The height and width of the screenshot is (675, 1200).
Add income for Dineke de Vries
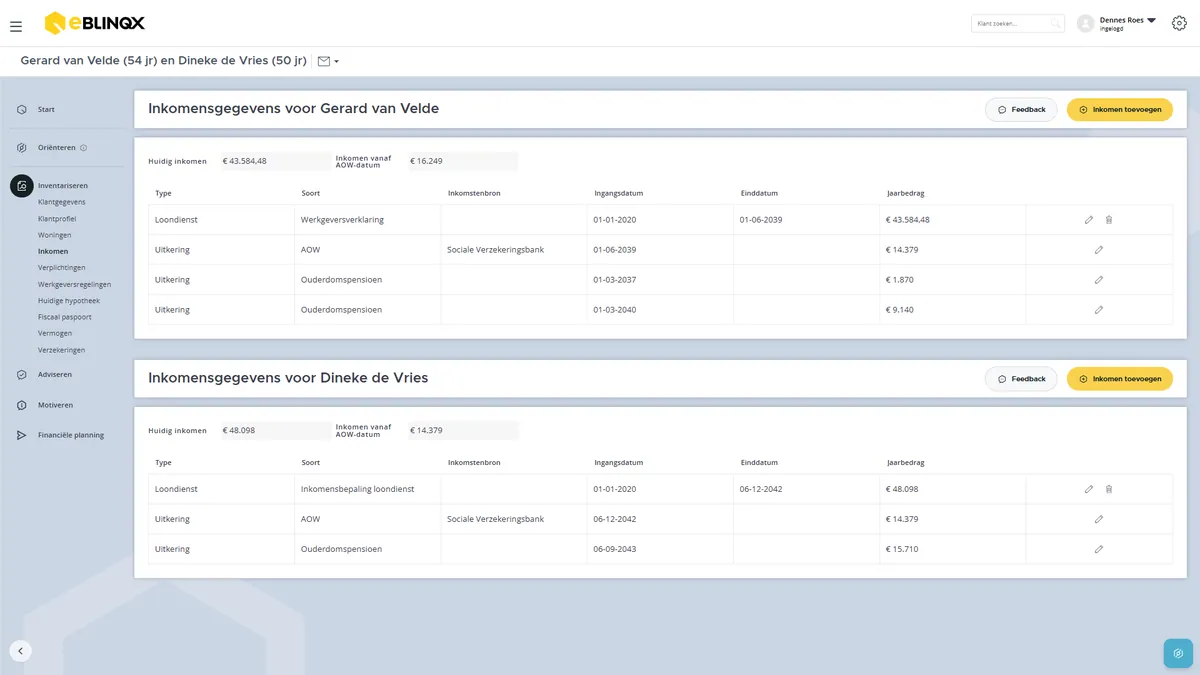tap(1120, 379)
